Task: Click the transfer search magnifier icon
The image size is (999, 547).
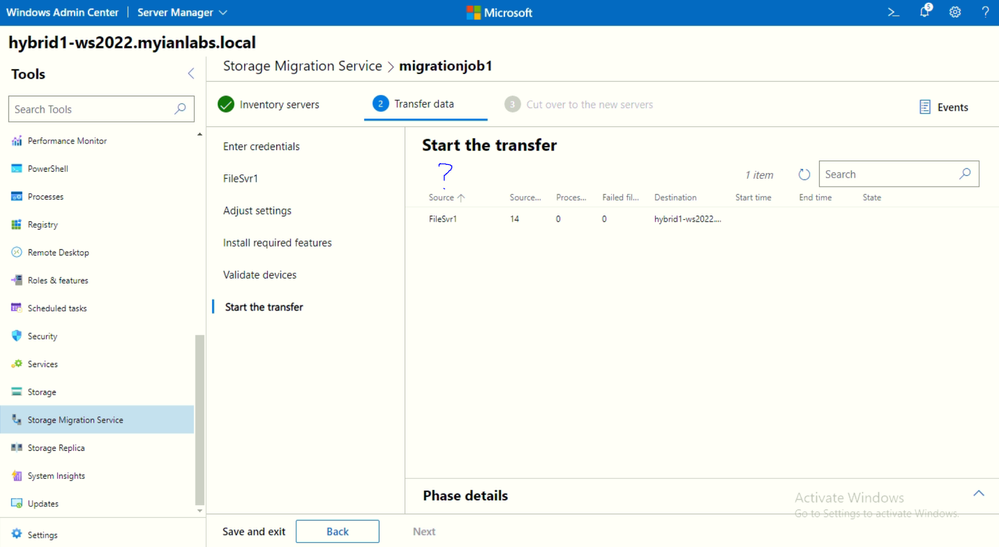Action: point(965,174)
